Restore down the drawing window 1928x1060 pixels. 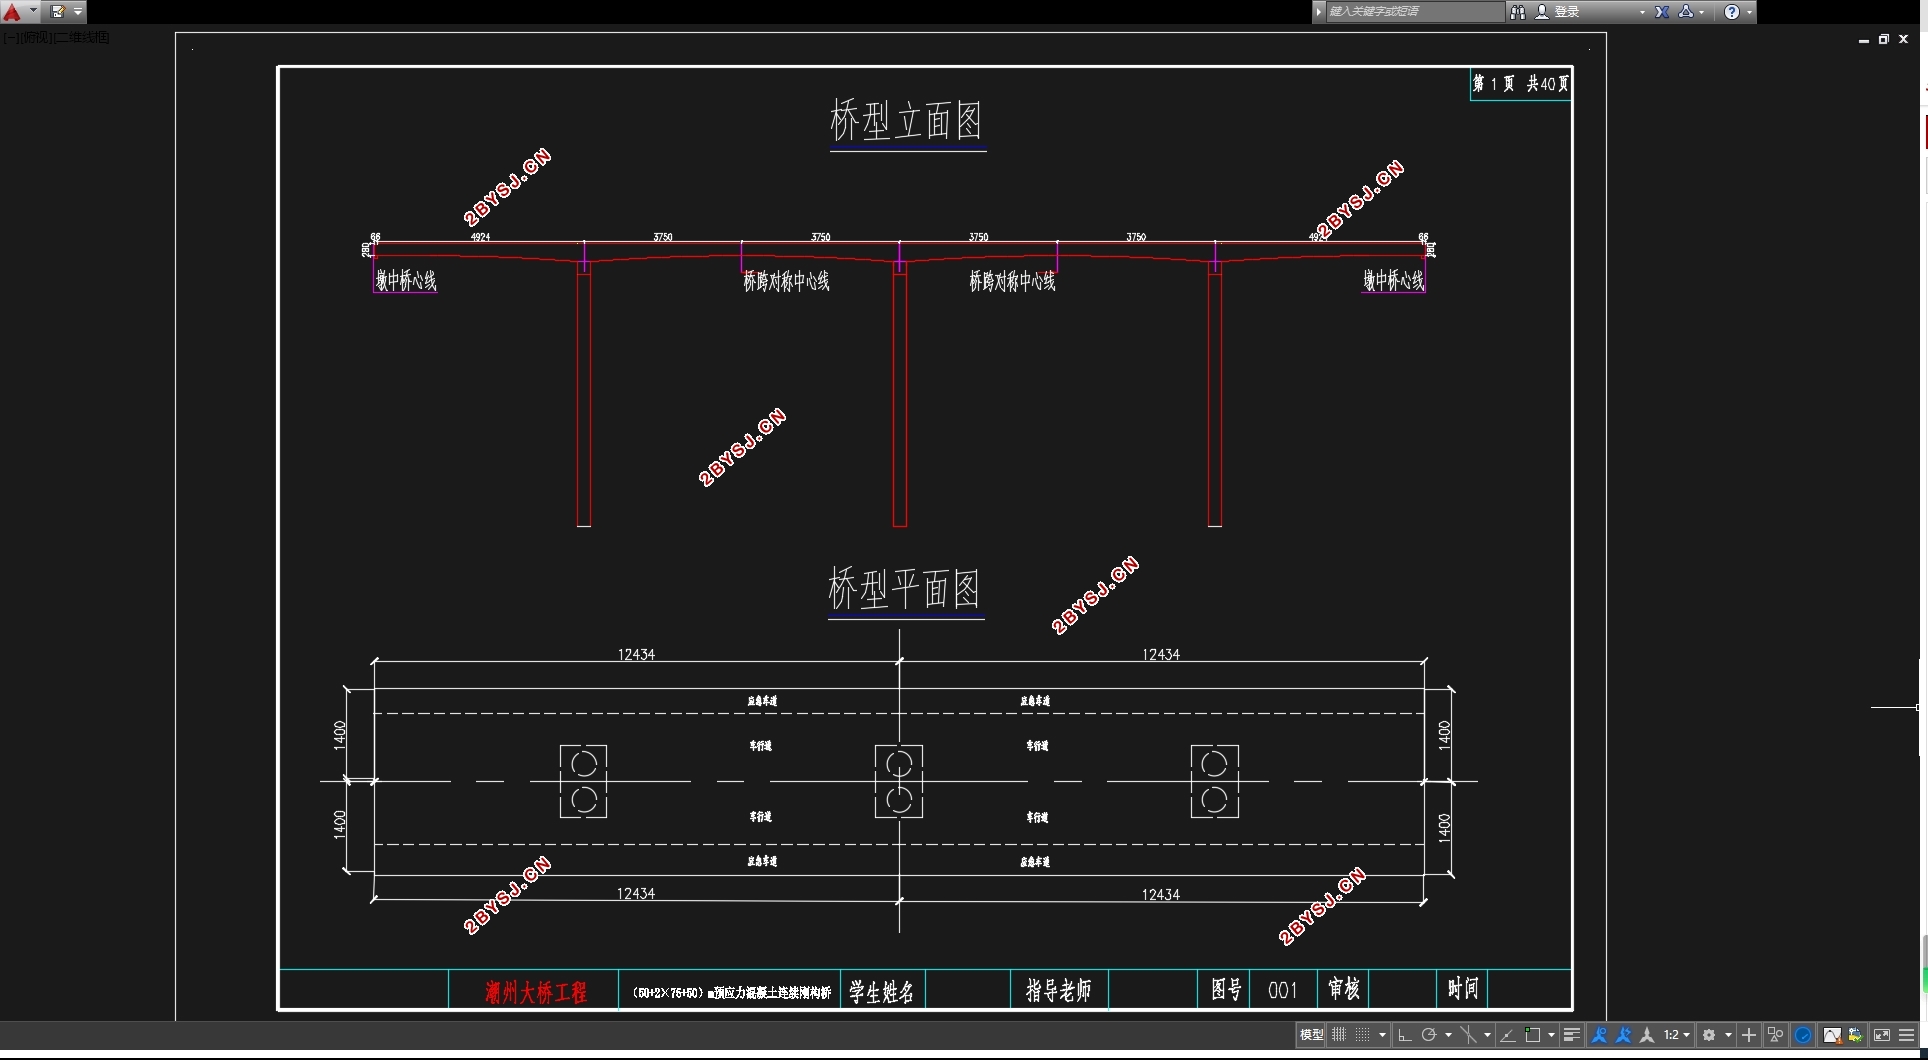pyautogui.click(x=1883, y=39)
